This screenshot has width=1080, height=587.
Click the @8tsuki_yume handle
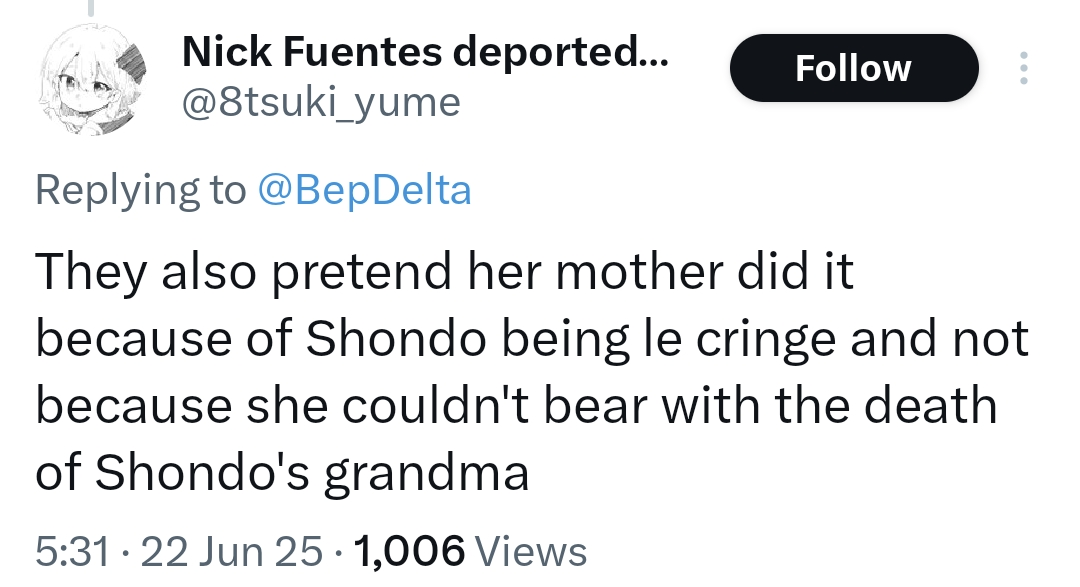point(321,102)
